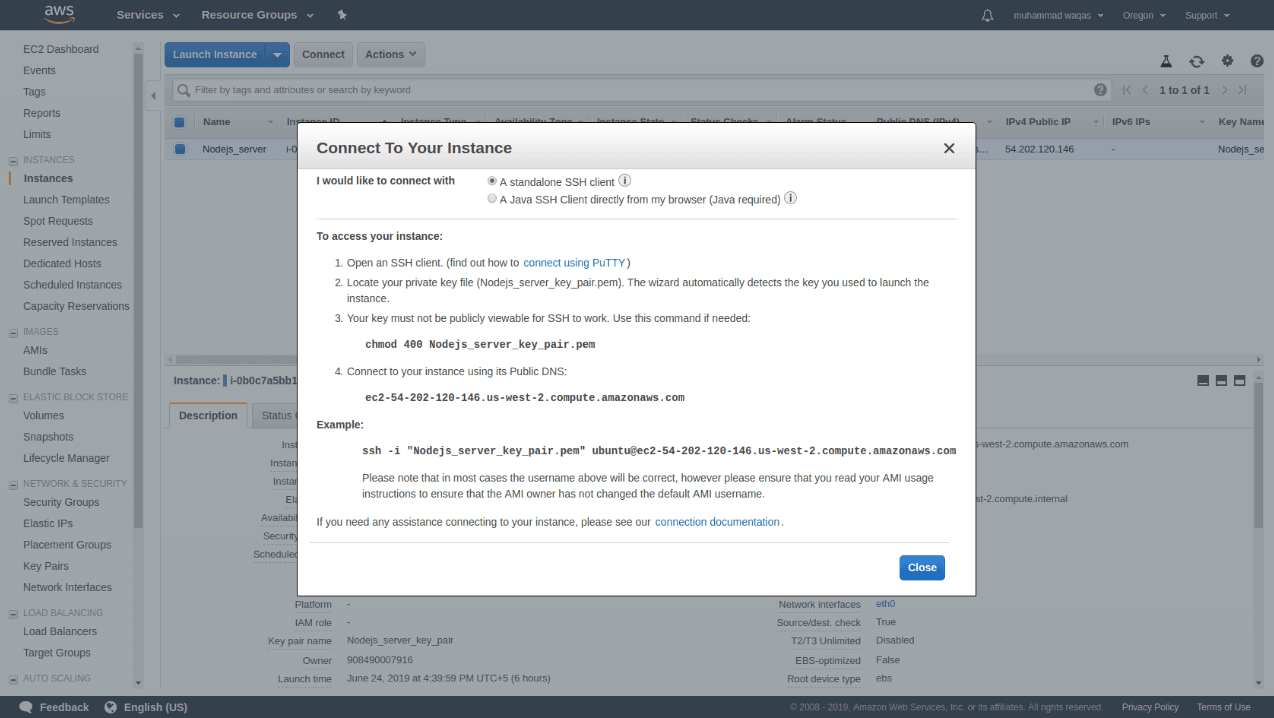Select 'A standalone SSH client' option
1274x718 pixels.
[491, 181]
